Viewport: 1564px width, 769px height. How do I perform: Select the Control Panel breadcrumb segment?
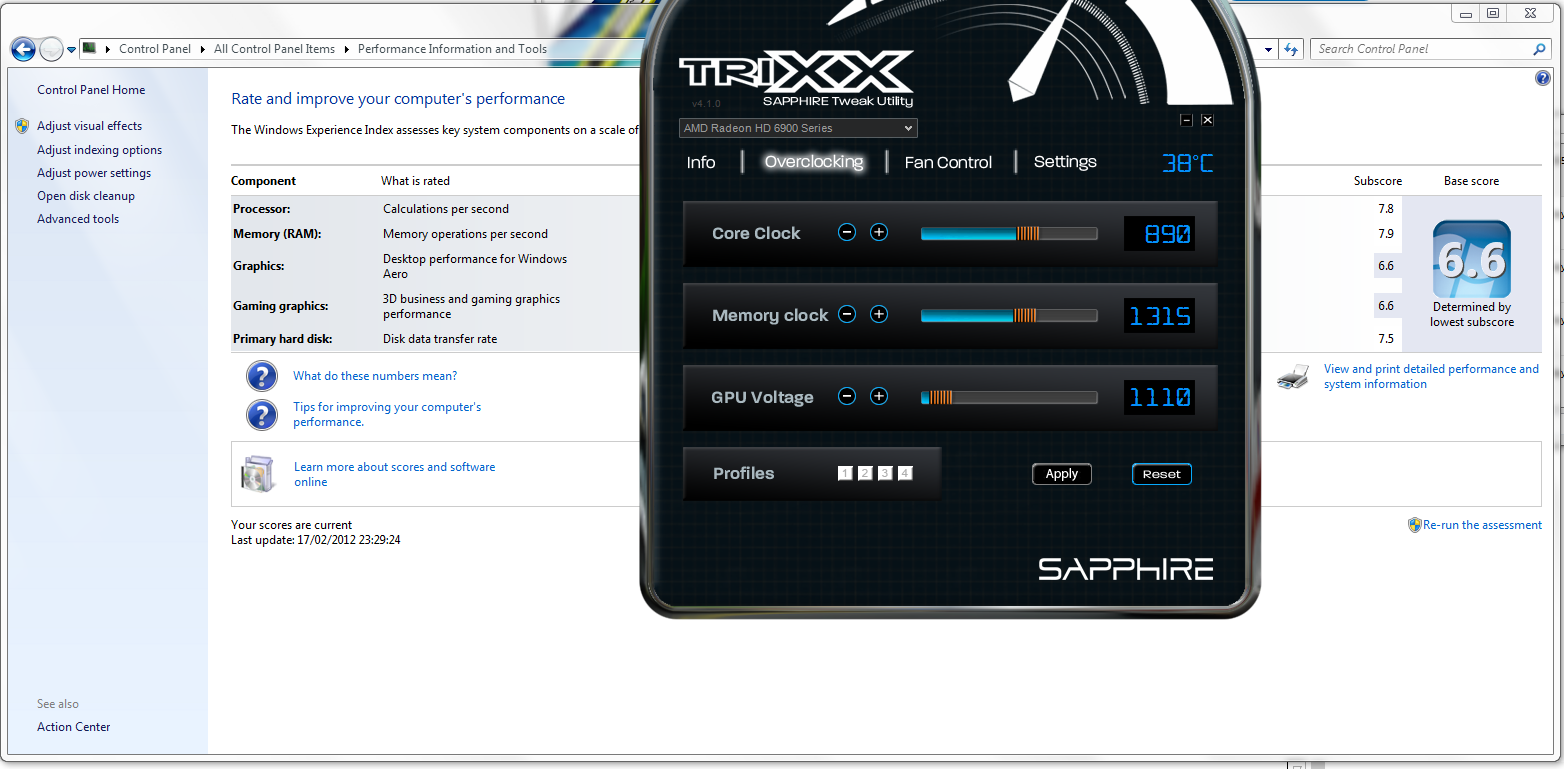154,49
